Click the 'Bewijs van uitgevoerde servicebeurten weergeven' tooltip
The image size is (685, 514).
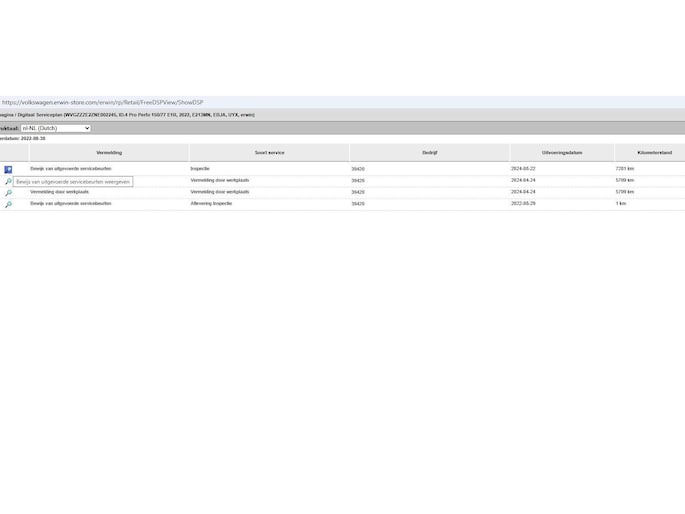coord(73,182)
